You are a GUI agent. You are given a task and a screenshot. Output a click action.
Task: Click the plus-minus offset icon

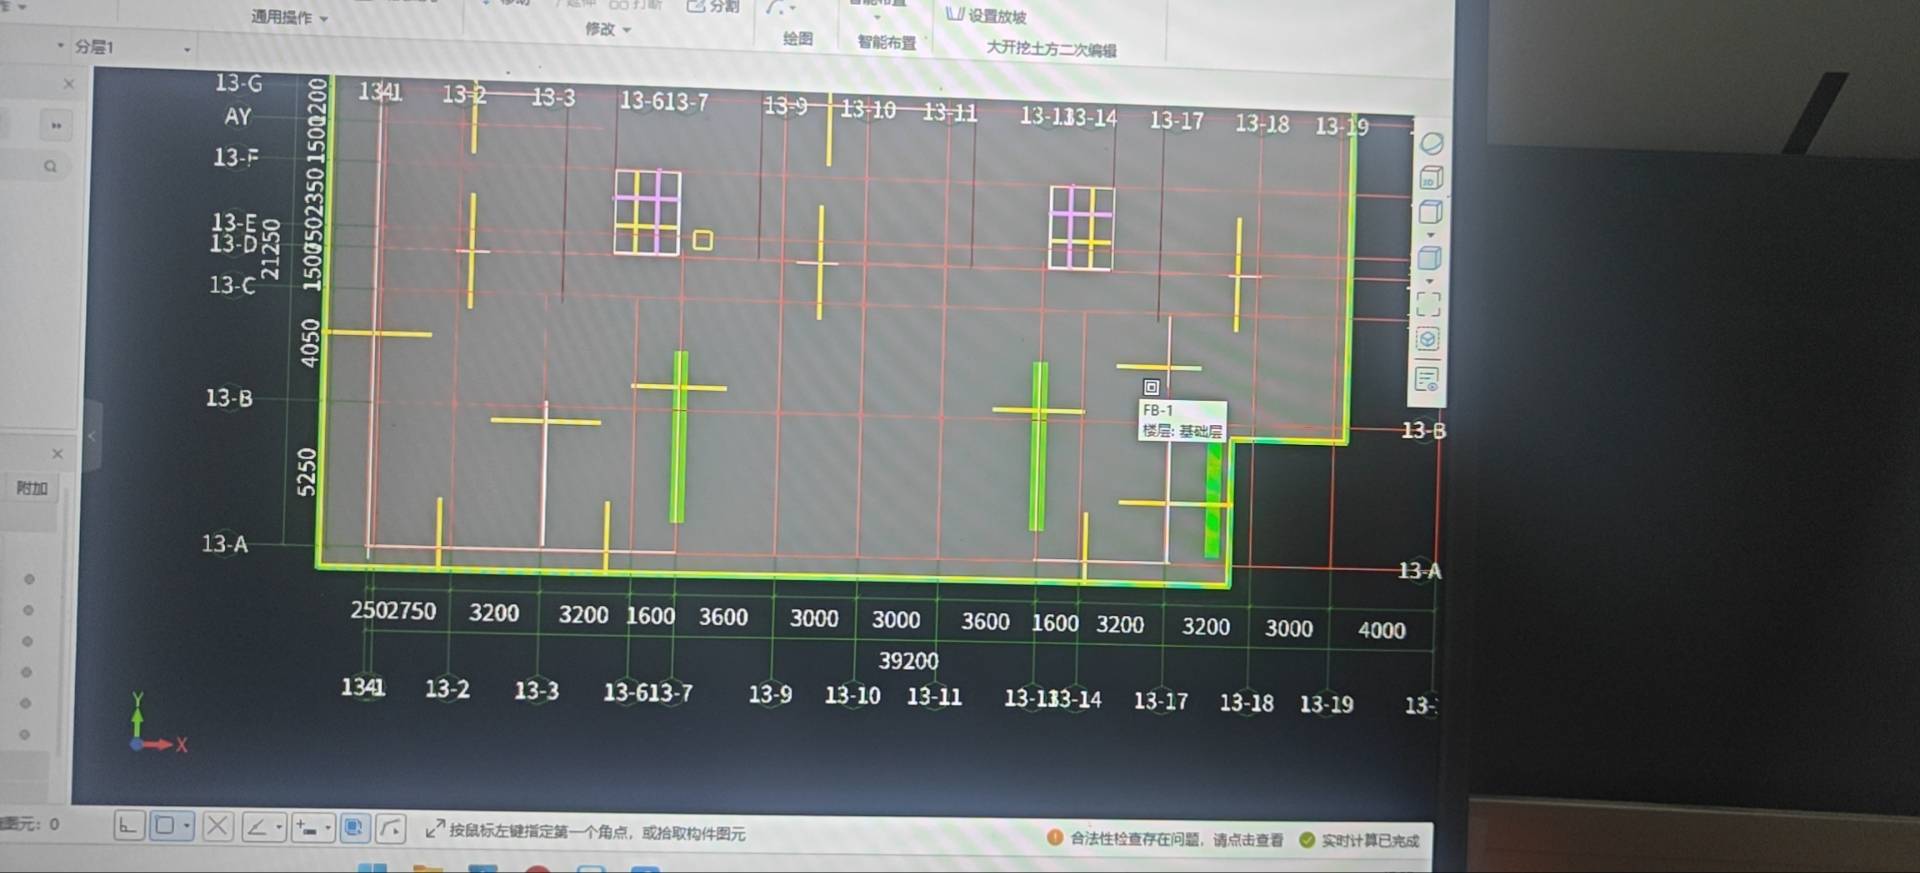305,828
